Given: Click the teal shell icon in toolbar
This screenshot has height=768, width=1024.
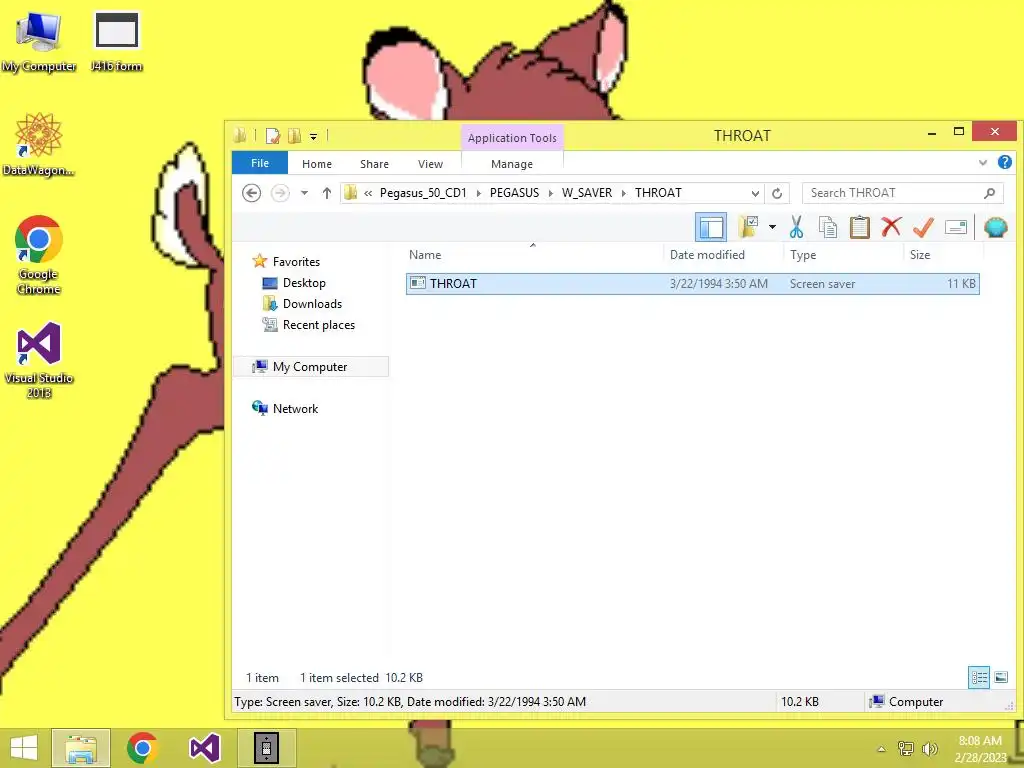Looking at the screenshot, I should click(995, 227).
